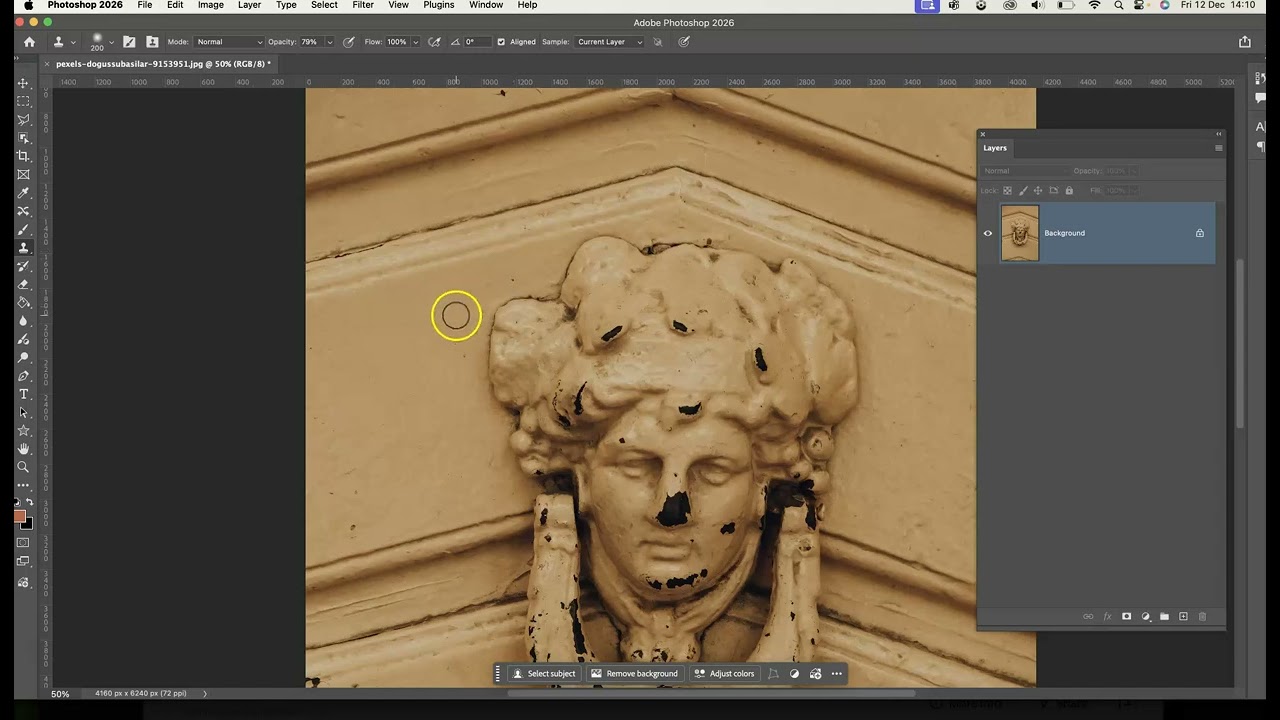Toggle pressure for opacity button
This screenshot has width=1280, height=720.
coord(349,42)
